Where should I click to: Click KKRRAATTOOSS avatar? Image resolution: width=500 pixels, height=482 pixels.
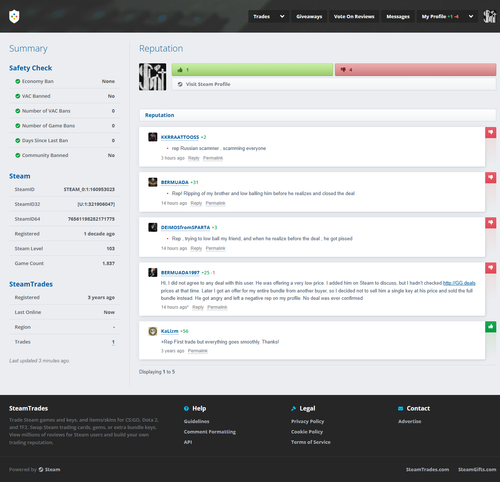coord(153,137)
